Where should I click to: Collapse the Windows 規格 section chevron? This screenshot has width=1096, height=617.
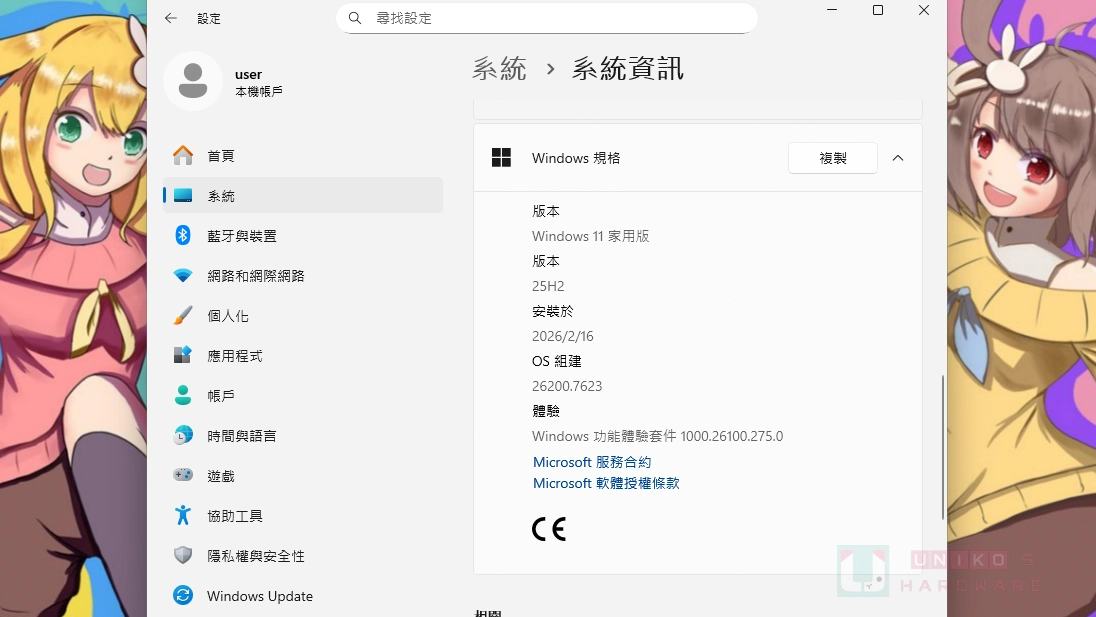click(x=898, y=158)
